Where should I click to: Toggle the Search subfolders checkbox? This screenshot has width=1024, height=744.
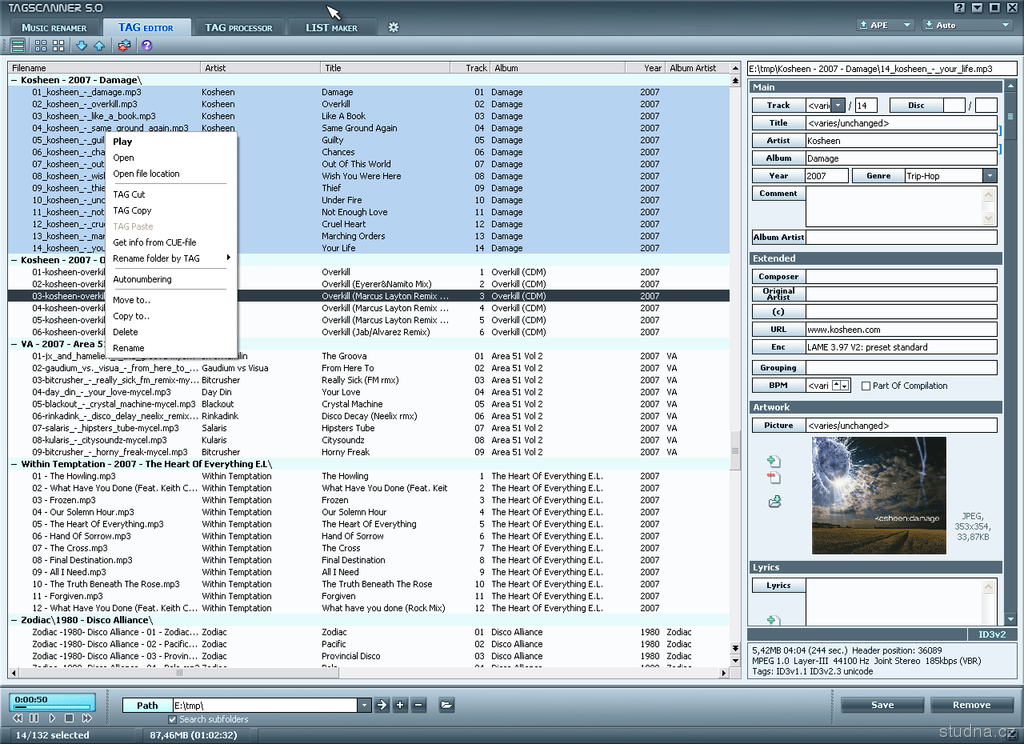pos(172,719)
